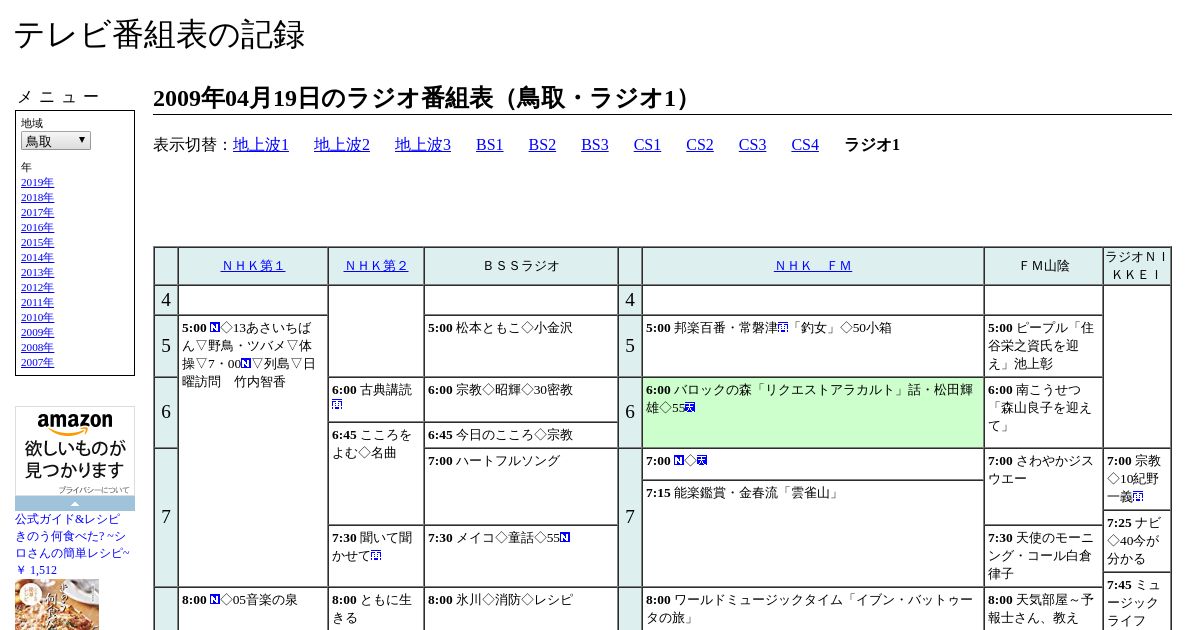View the 2008年 year link
Screen dimensions: 1200x630
pyautogui.click(x=37, y=347)
